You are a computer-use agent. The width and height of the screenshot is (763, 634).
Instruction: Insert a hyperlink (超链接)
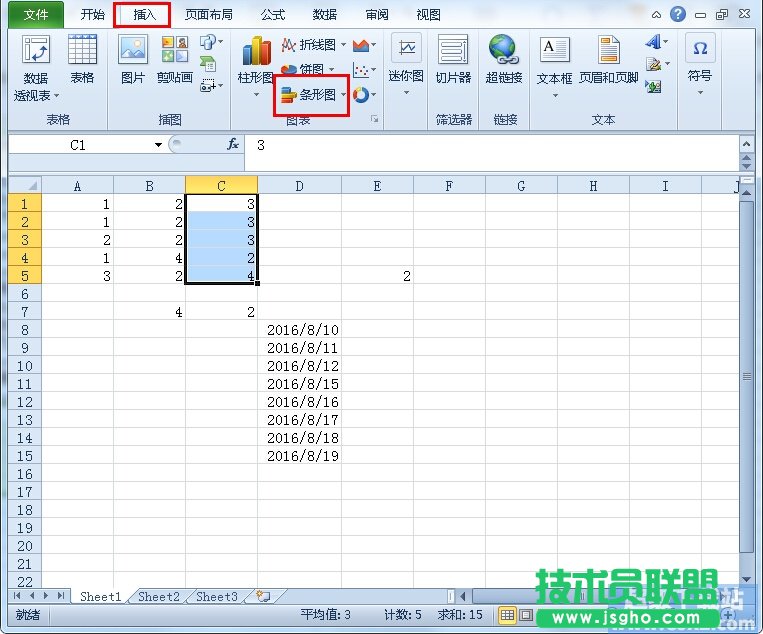coord(504,58)
